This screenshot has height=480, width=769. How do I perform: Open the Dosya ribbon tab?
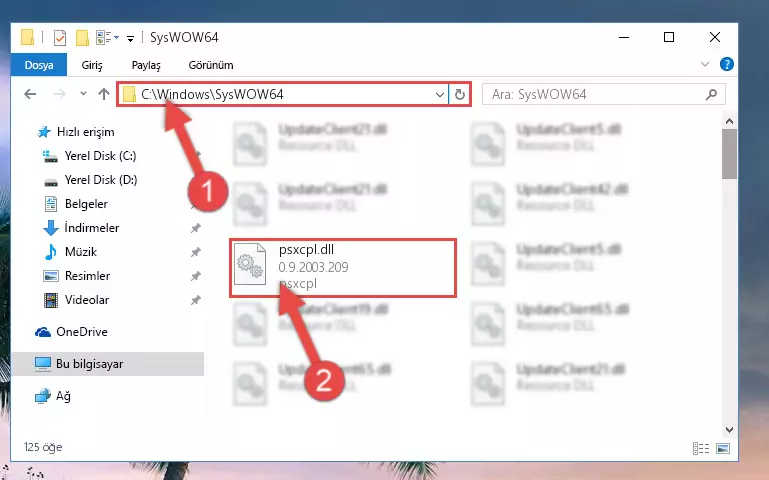(x=39, y=65)
